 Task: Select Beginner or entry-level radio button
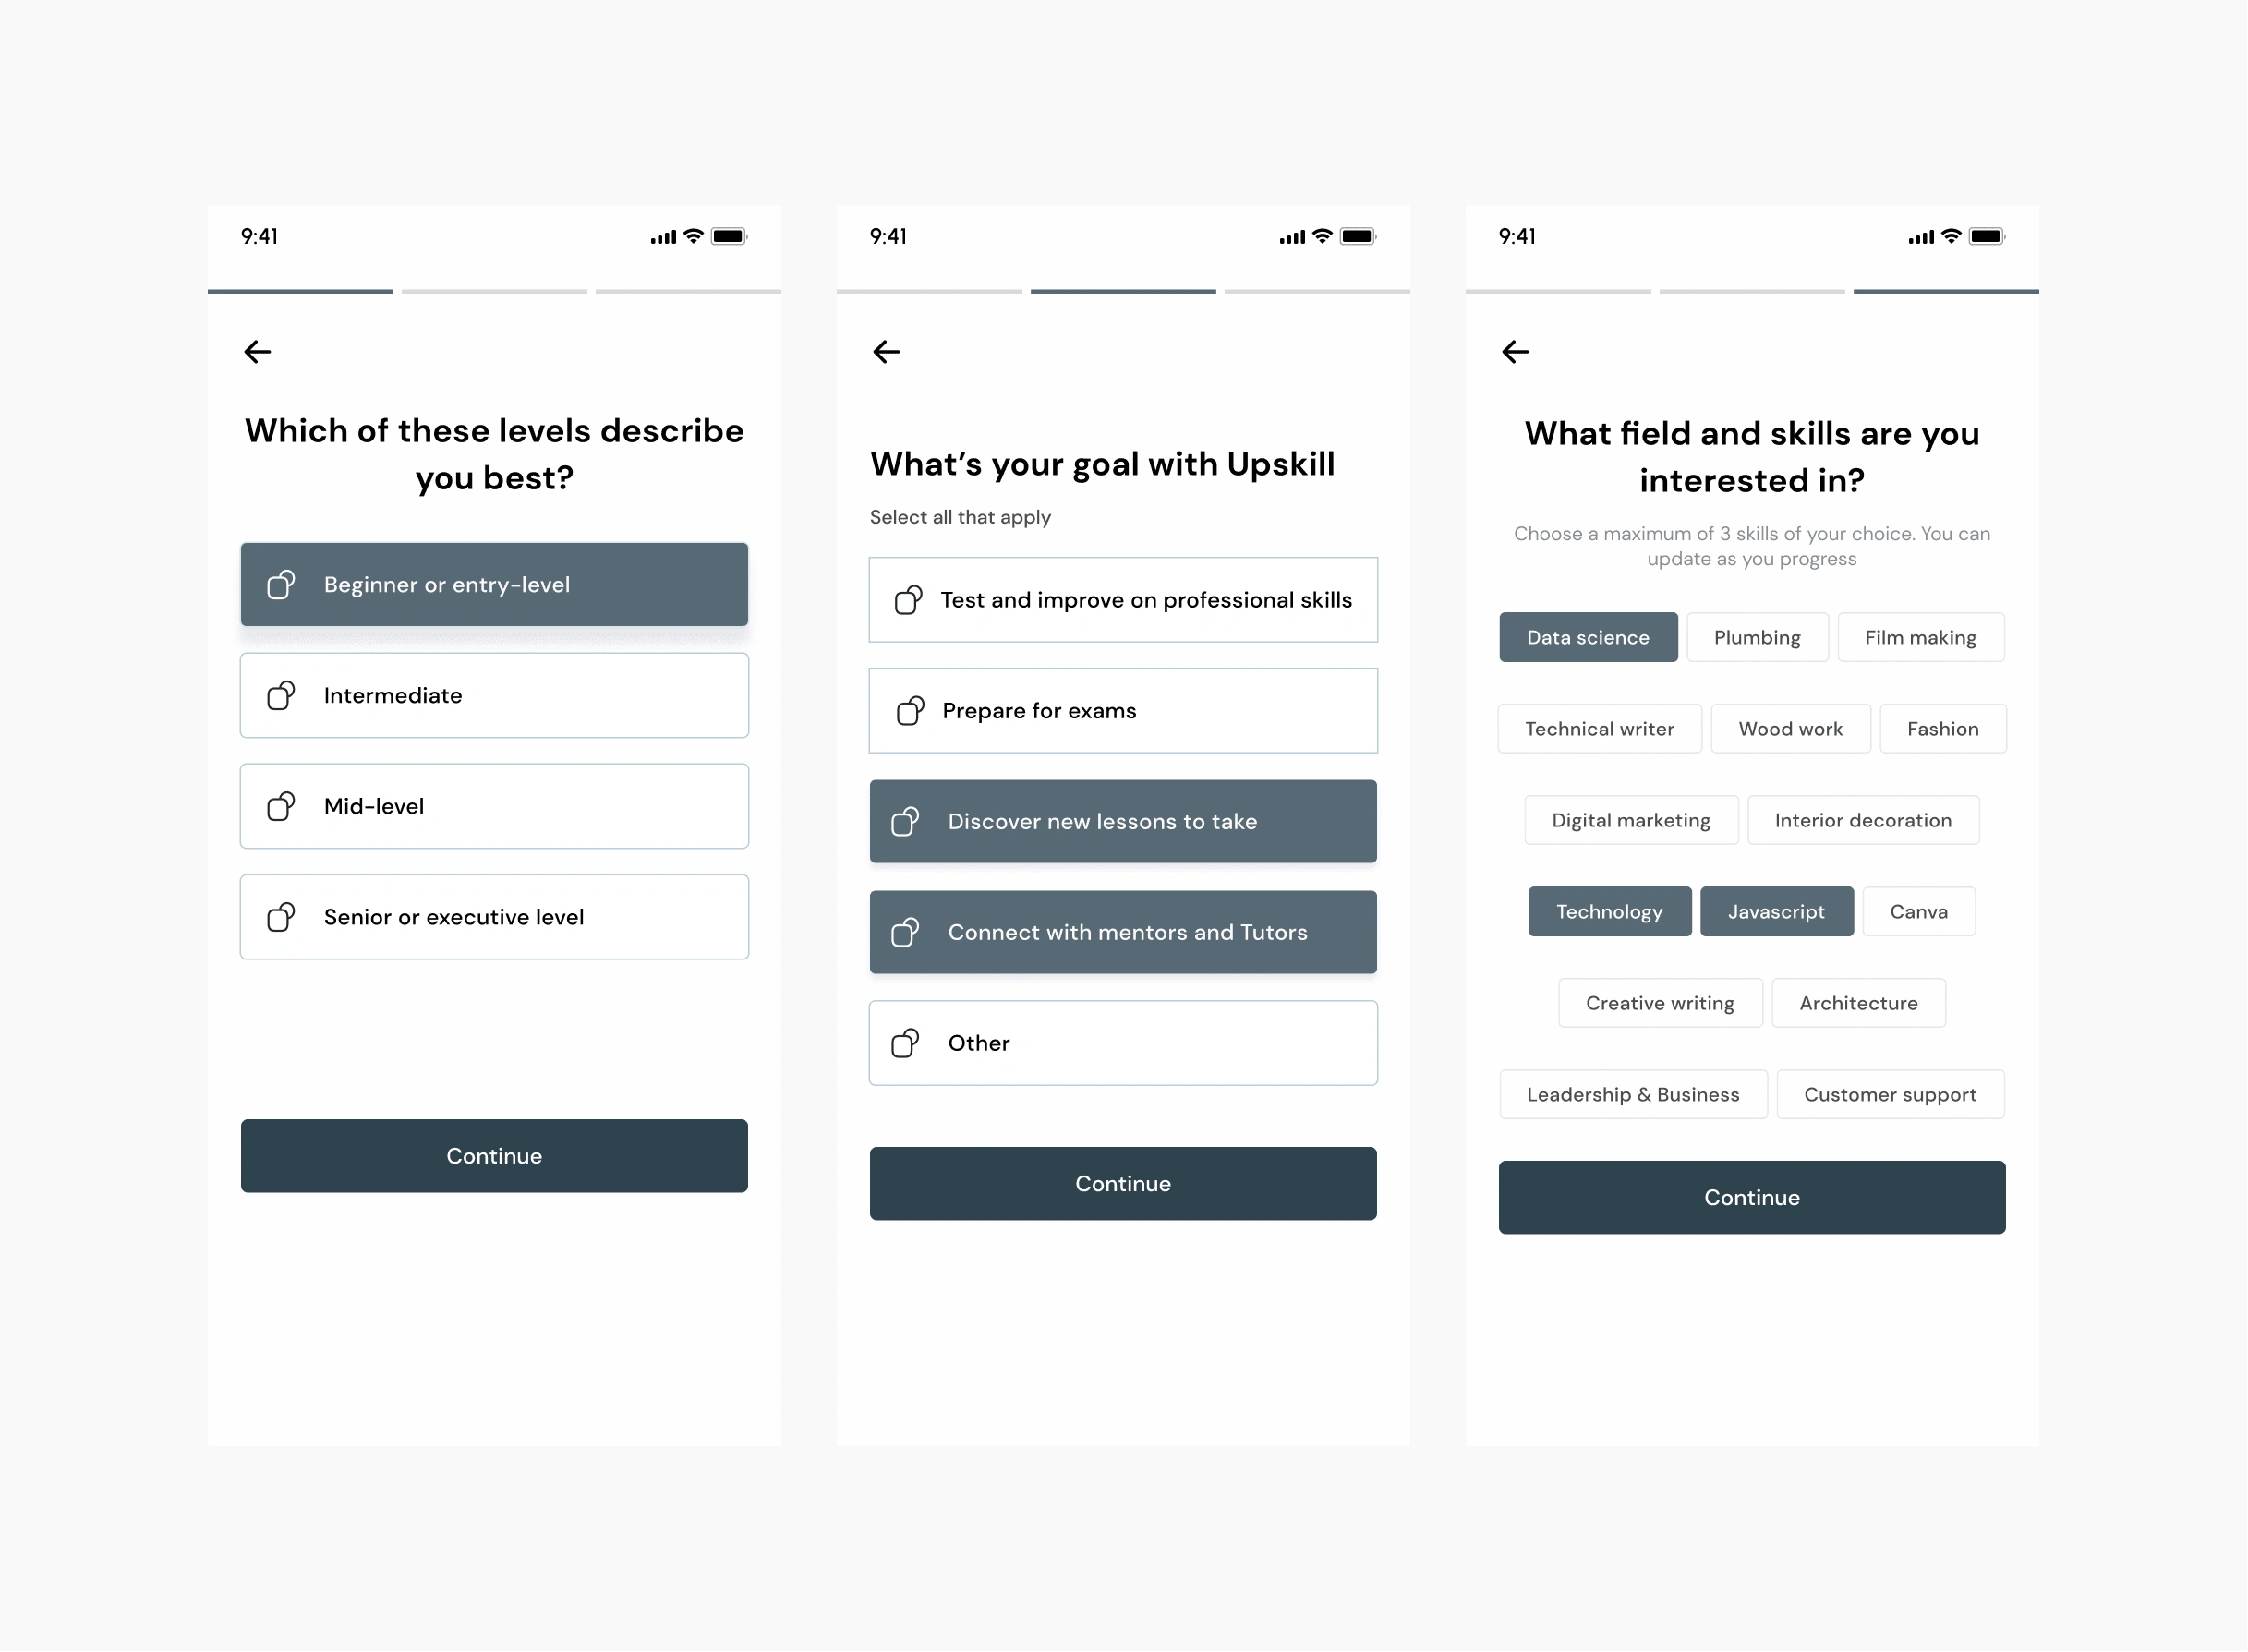click(492, 585)
